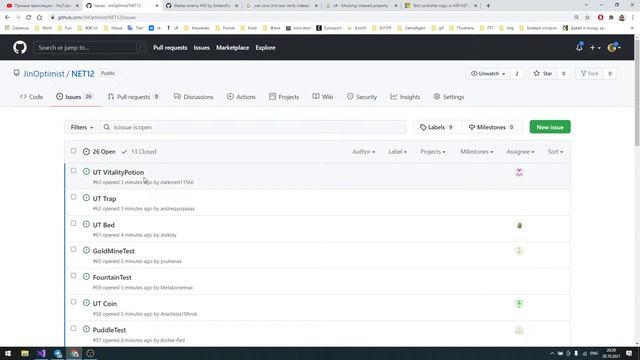
Task: Star the repository
Action: [x=543, y=73]
